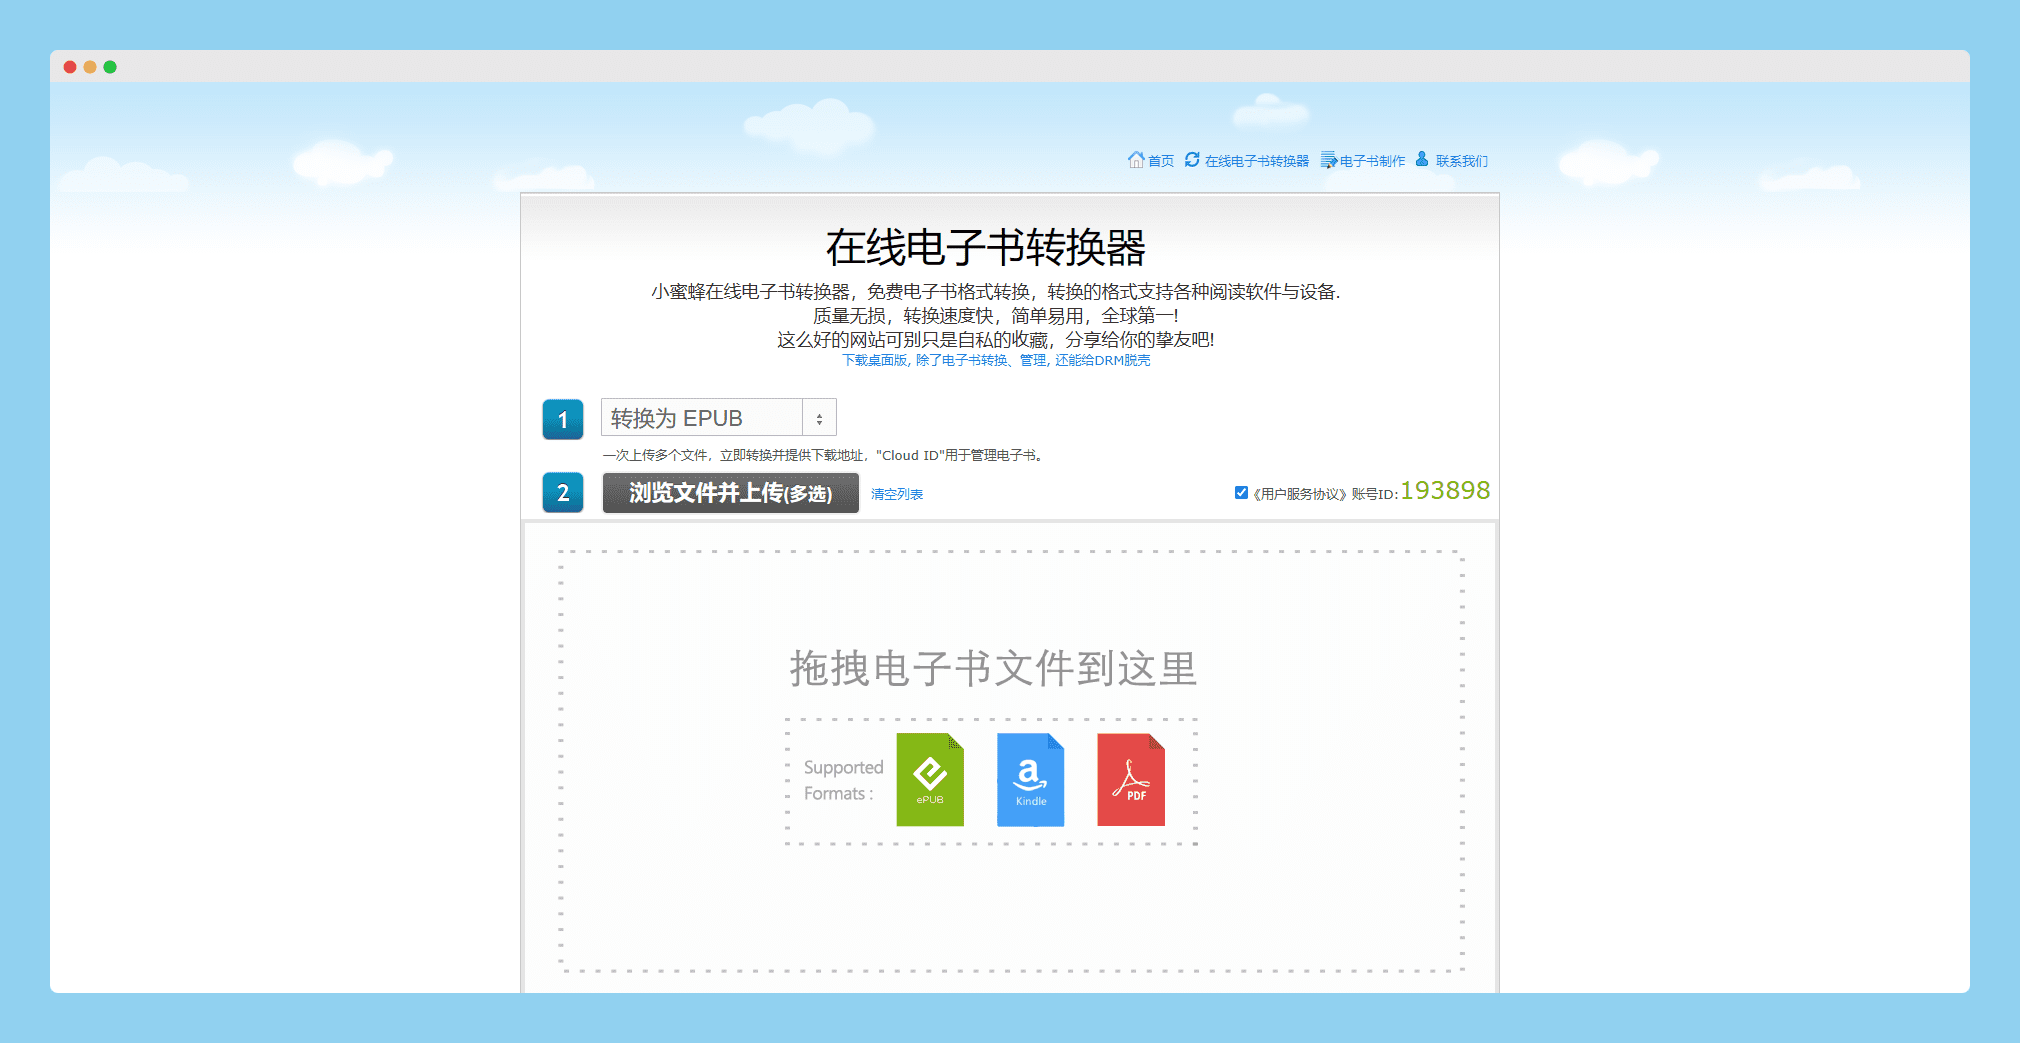The width and height of the screenshot is (2020, 1043).
Task: Open the 首页 navigation item
Action: (1159, 160)
